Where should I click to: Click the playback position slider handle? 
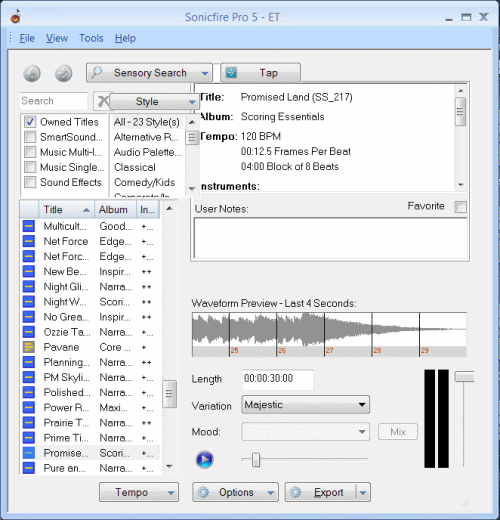[x=256, y=460]
